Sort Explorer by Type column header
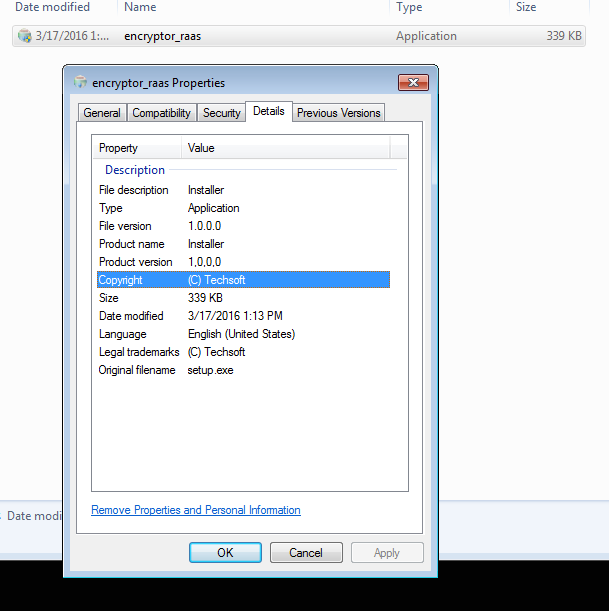The width and height of the screenshot is (609, 611). click(x=409, y=7)
